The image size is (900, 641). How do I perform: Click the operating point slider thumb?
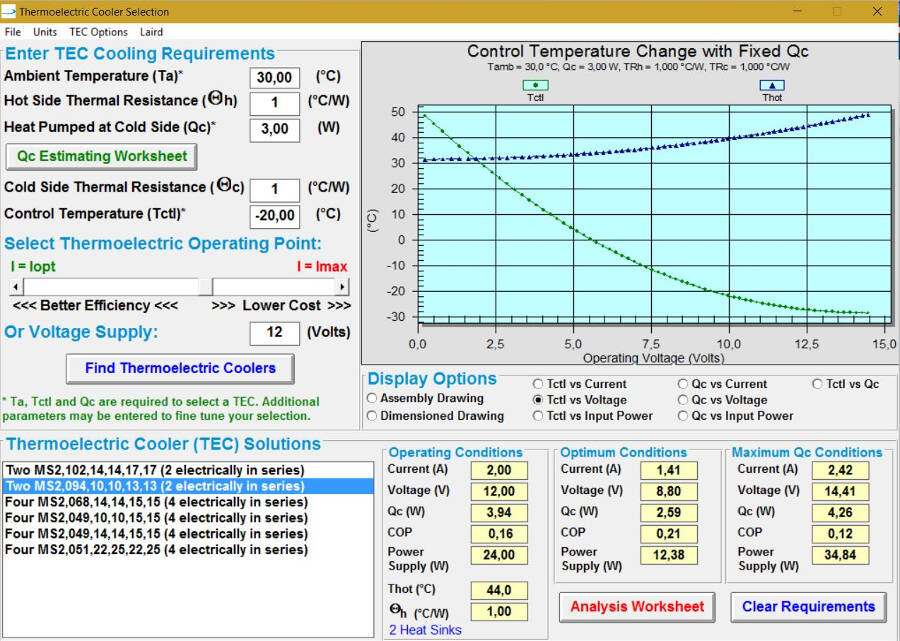tap(205, 286)
